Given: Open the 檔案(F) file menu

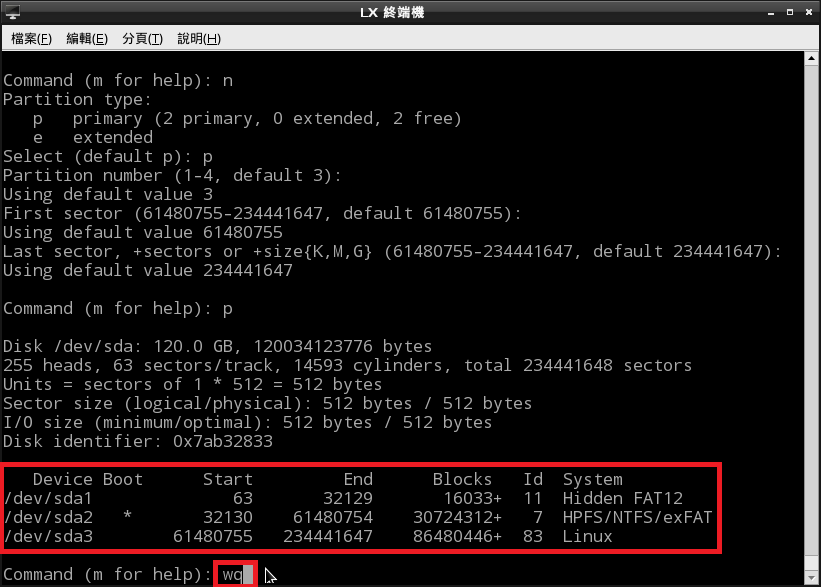Looking at the screenshot, I should (x=31, y=39).
